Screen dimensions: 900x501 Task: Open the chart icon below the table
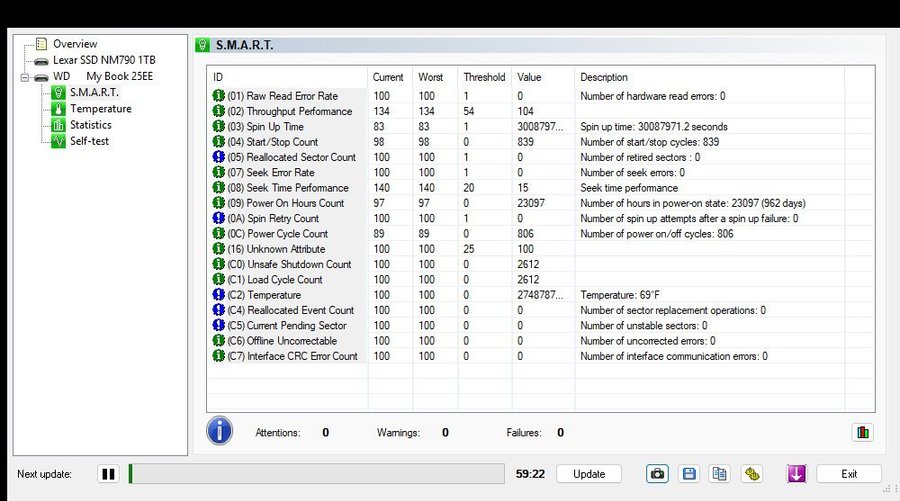[x=863, y=432]
